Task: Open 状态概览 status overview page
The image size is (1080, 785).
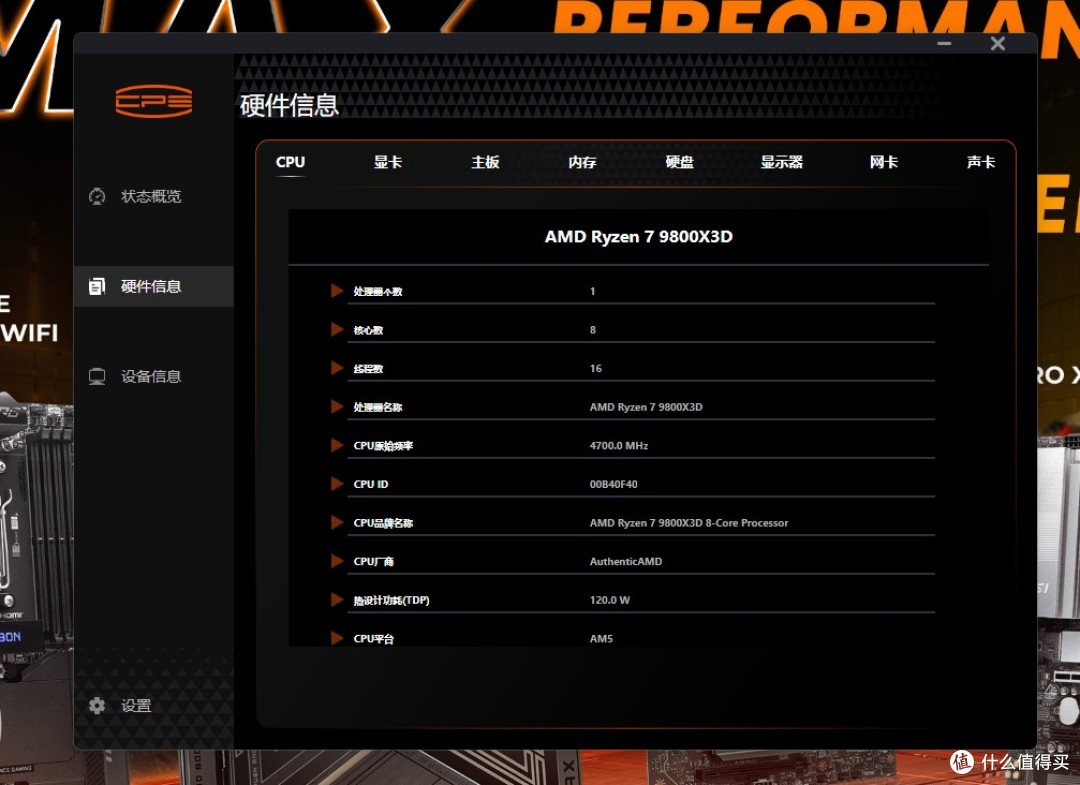Action: [151, 196]
